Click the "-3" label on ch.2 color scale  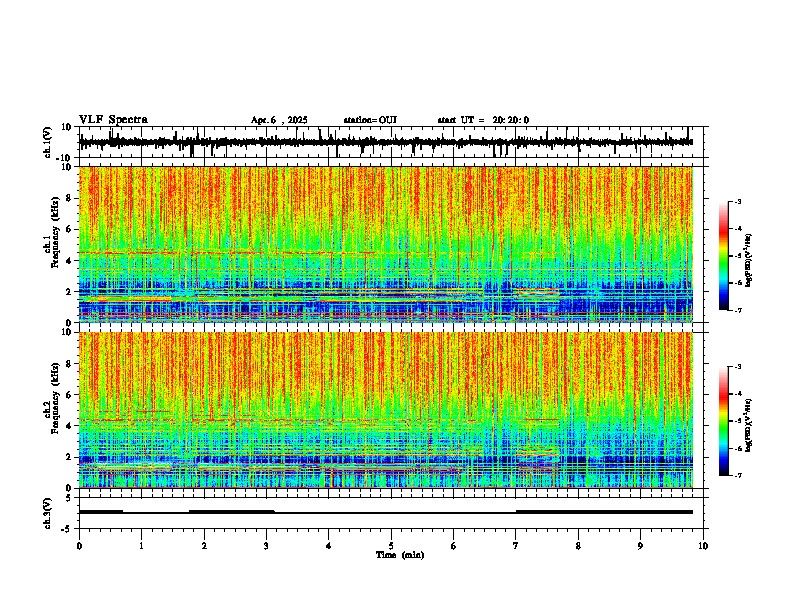(x=737, y=367)
